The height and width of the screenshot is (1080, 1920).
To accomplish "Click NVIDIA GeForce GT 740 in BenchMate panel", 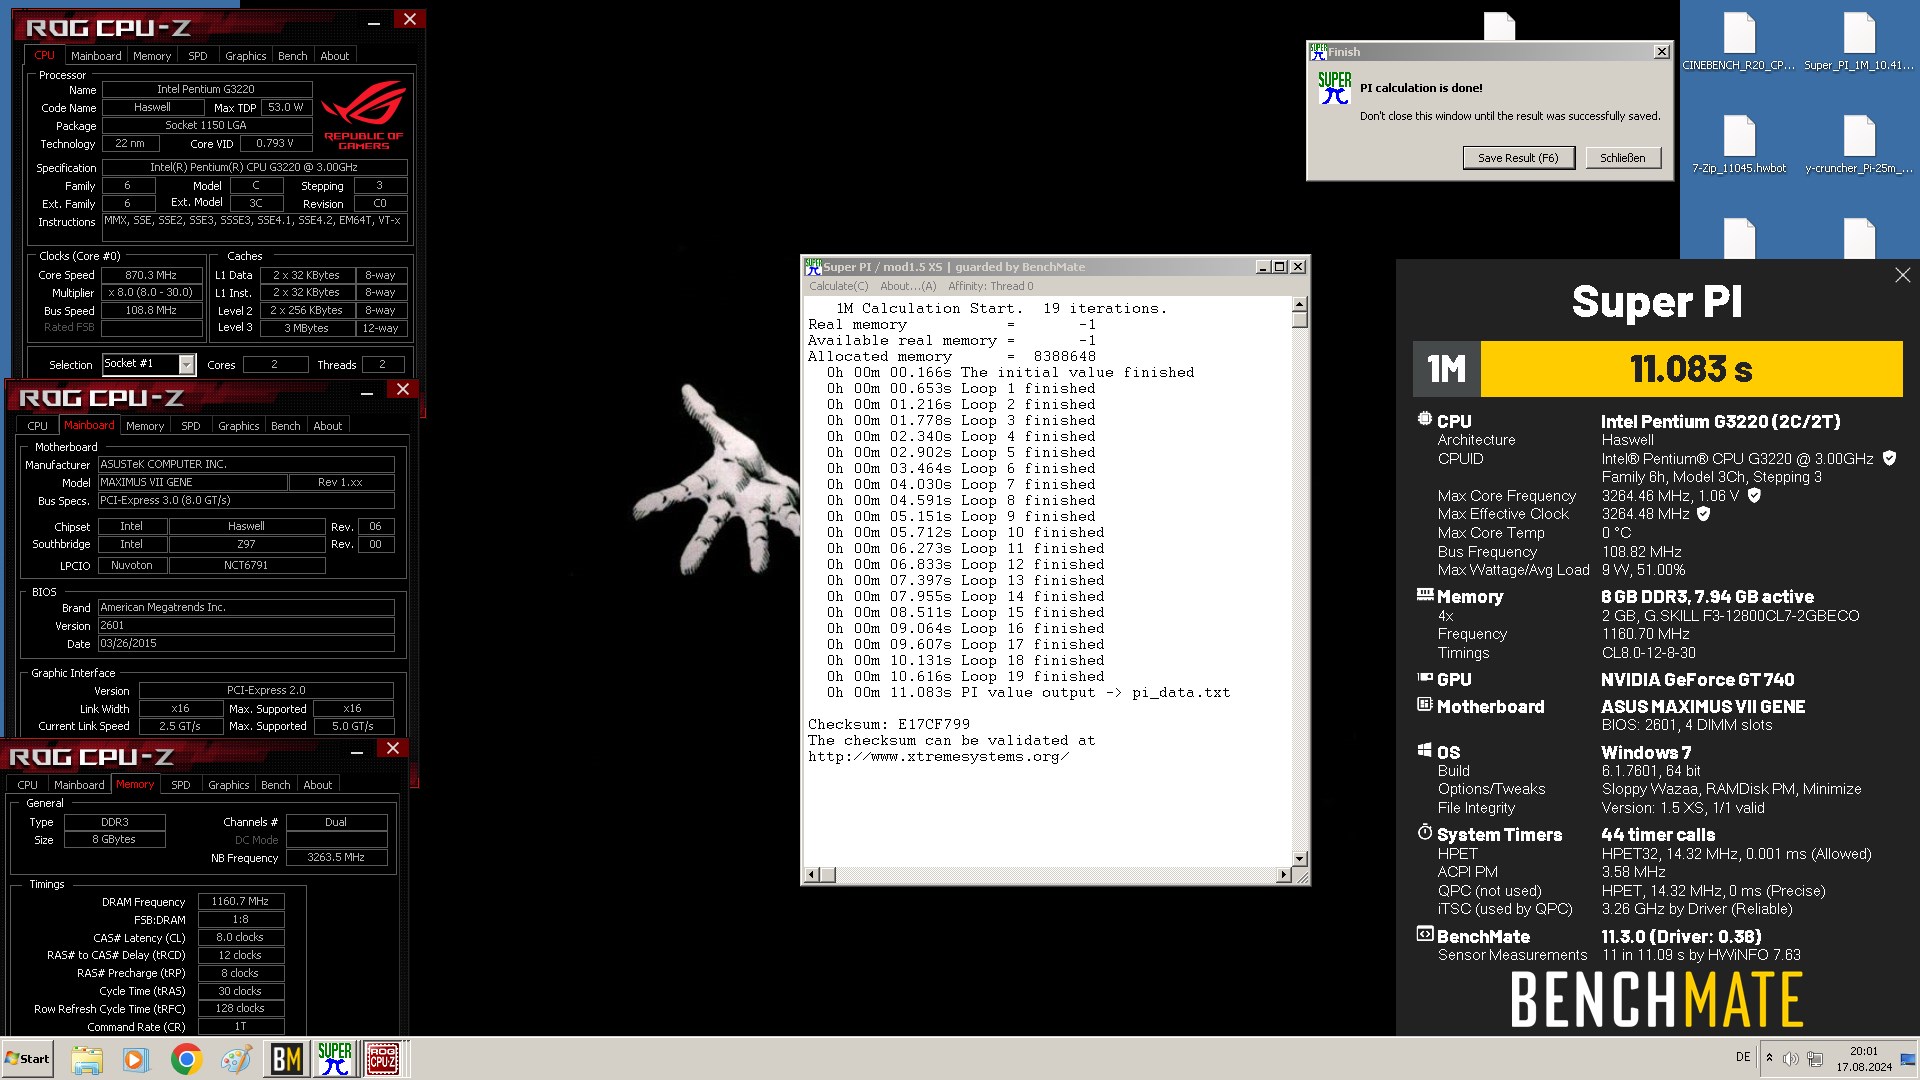I will (x=1697, y=680).
